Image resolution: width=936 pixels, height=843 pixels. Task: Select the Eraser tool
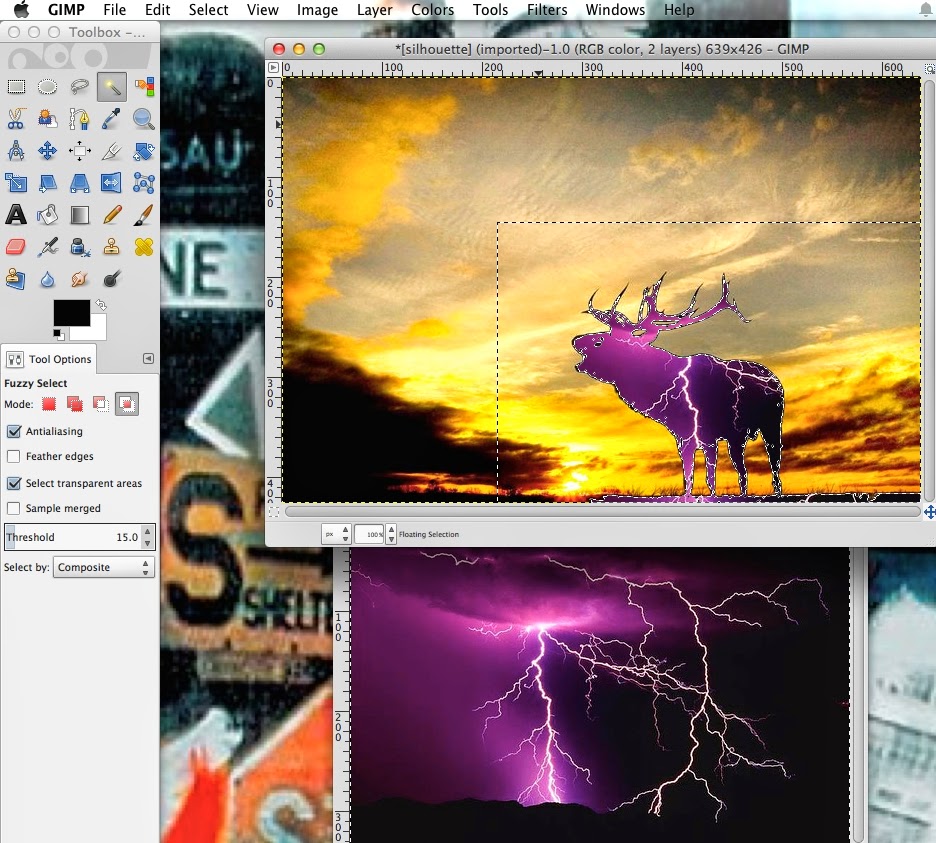tap(16, 247)
